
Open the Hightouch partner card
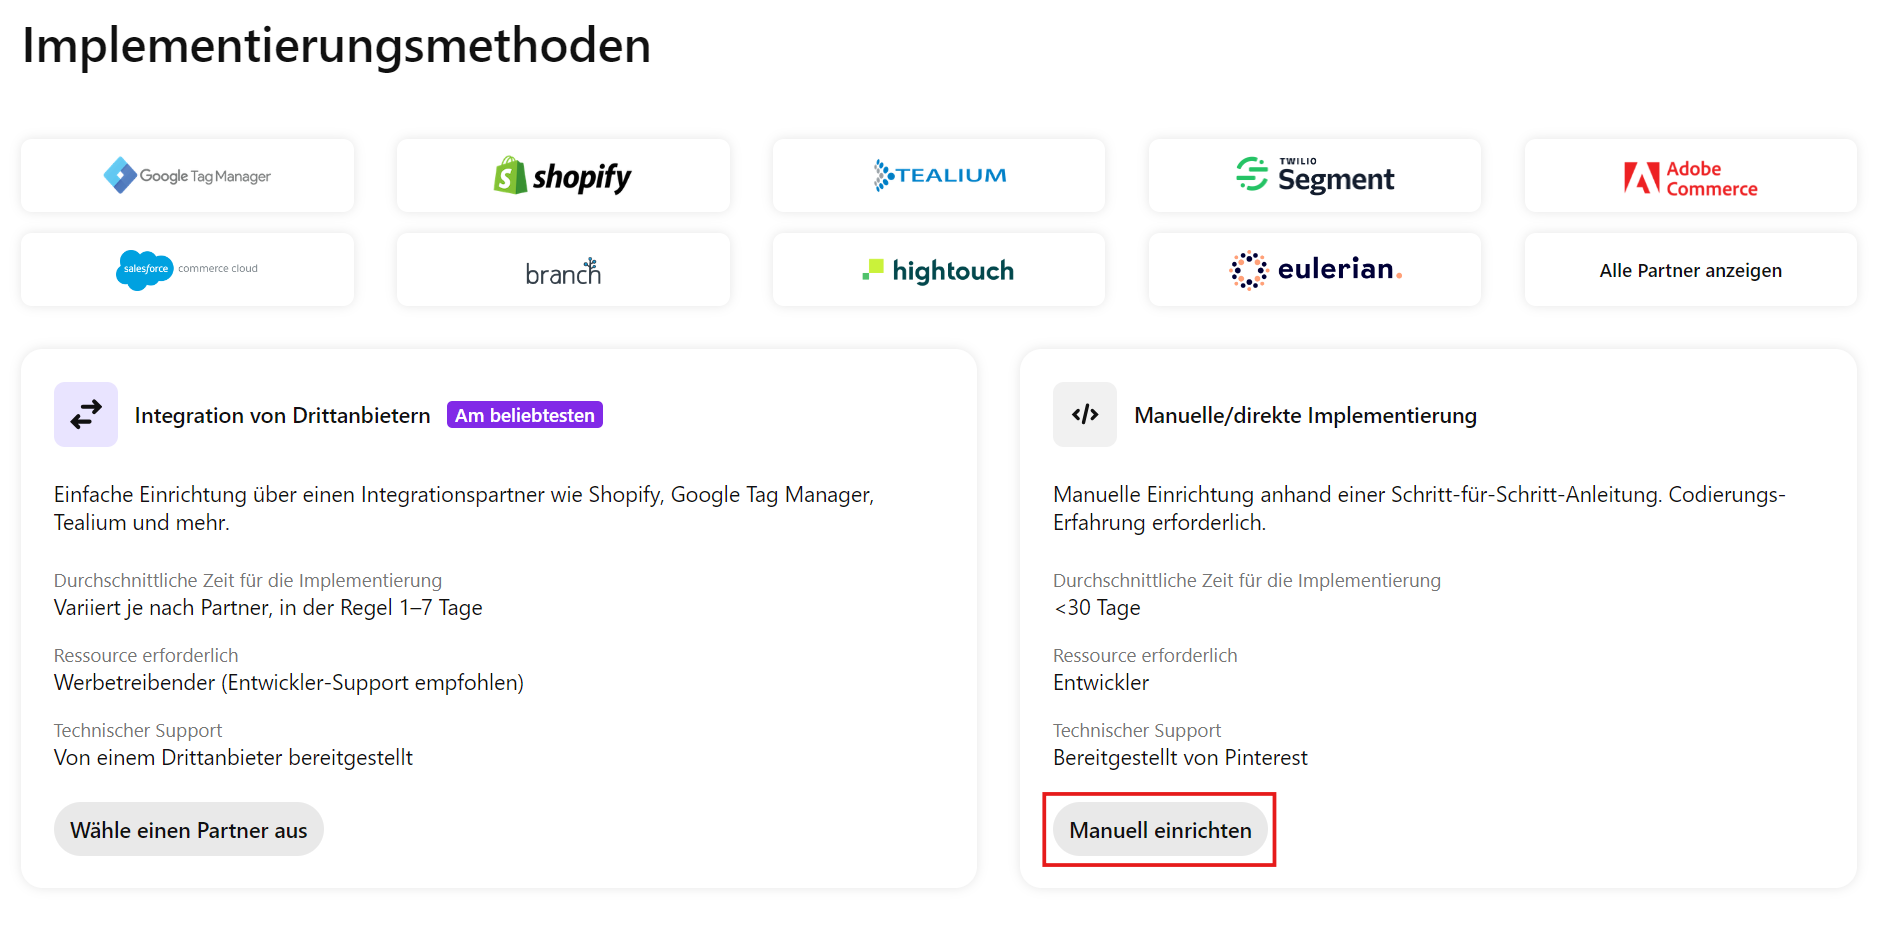tap(939, 270)
